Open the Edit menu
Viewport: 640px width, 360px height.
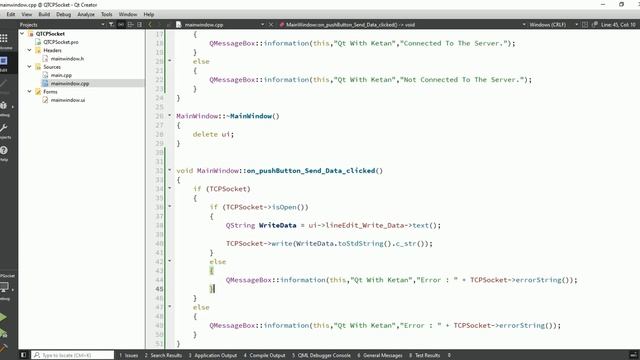pos(11,14)
